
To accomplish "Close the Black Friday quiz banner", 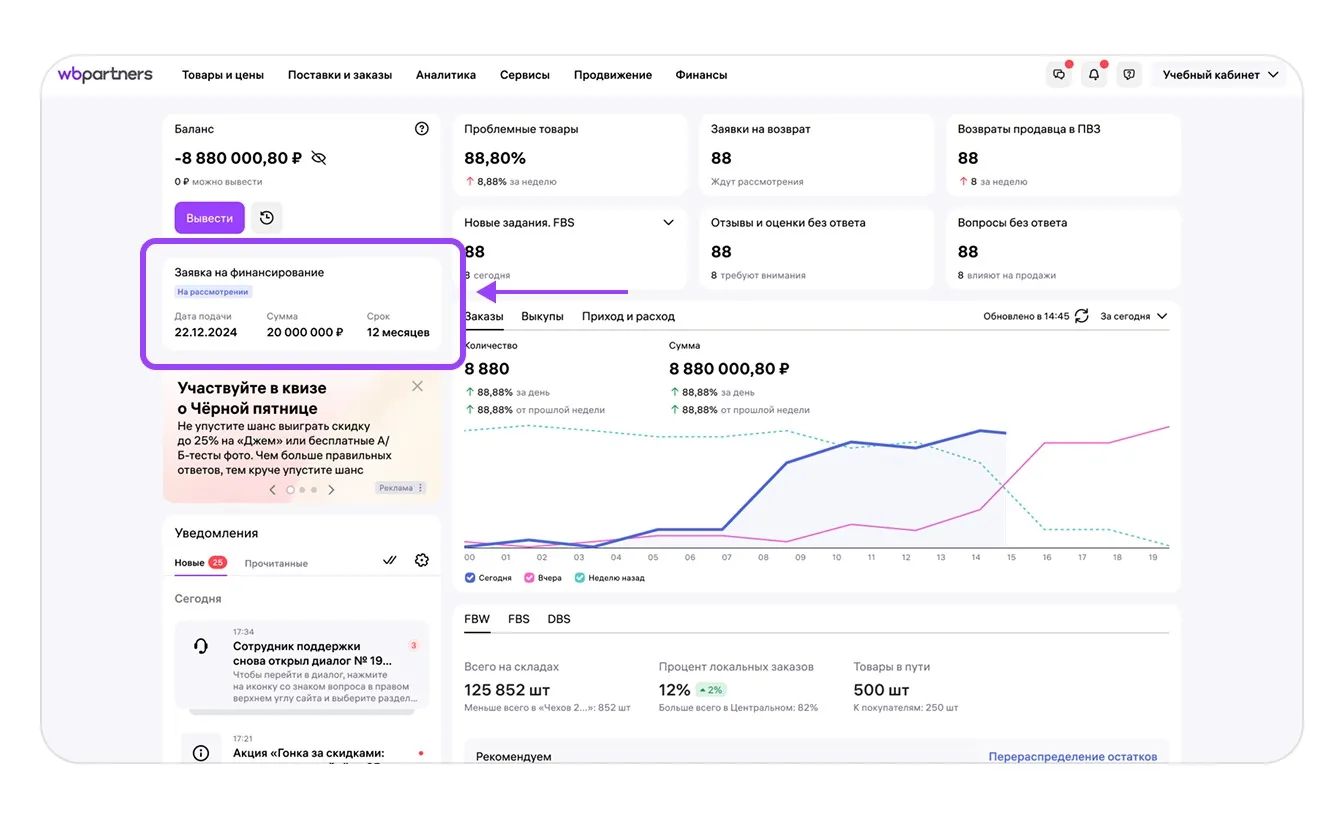I will click(417, 386).
